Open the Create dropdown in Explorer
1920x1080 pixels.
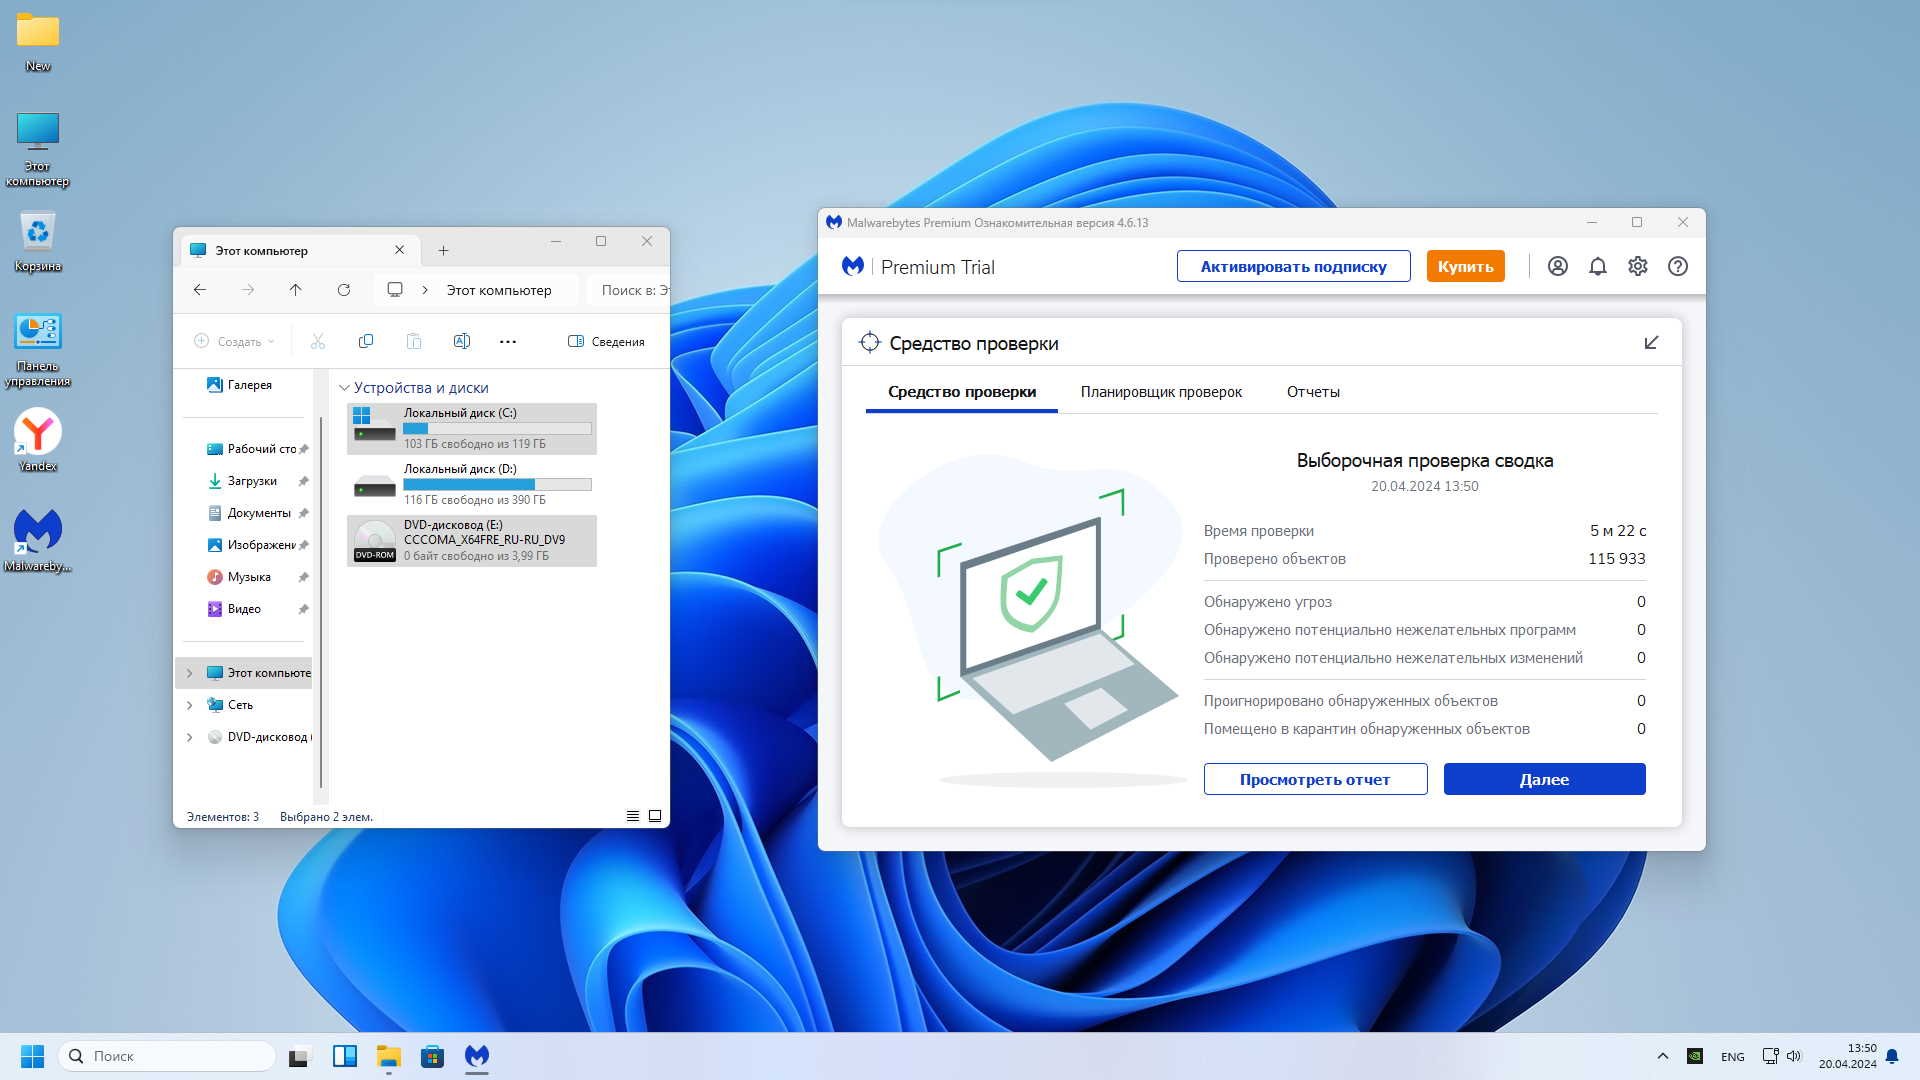click(234, 341)
